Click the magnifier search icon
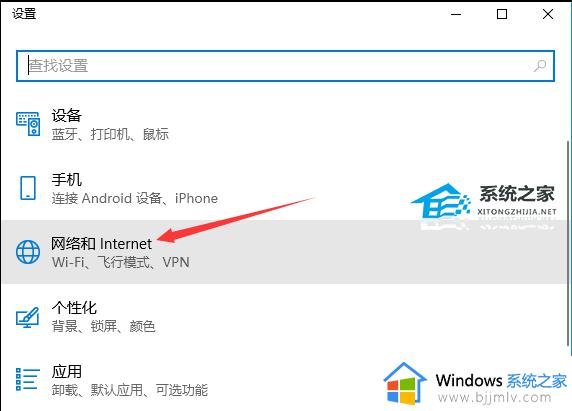This screenshot has height=411, width=572. [x=540, y=66]
